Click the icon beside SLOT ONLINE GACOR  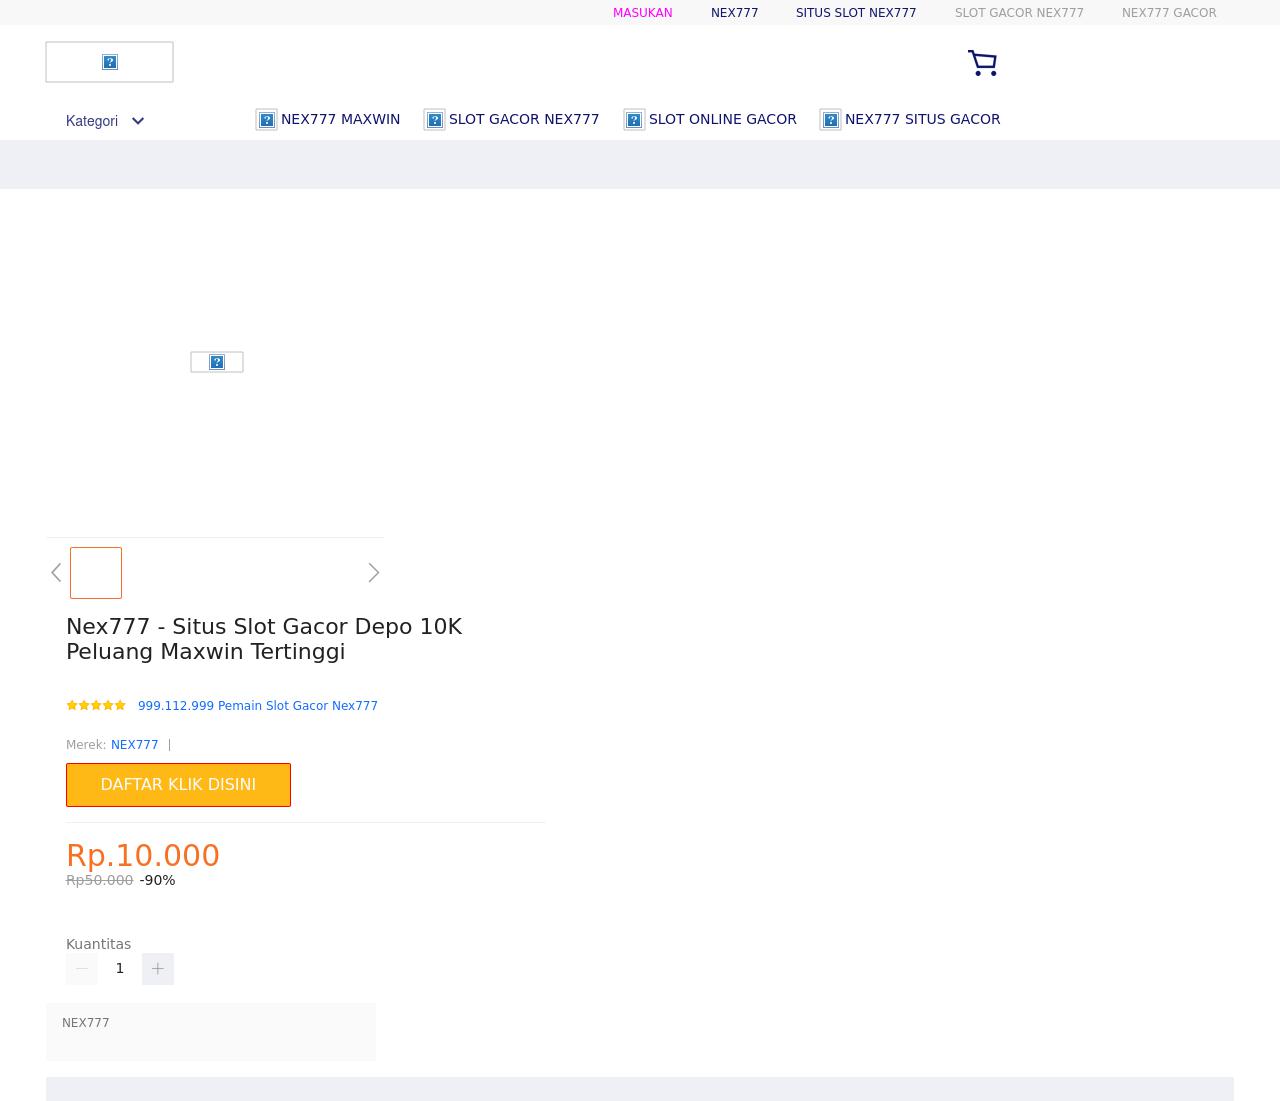pos(634,120)
